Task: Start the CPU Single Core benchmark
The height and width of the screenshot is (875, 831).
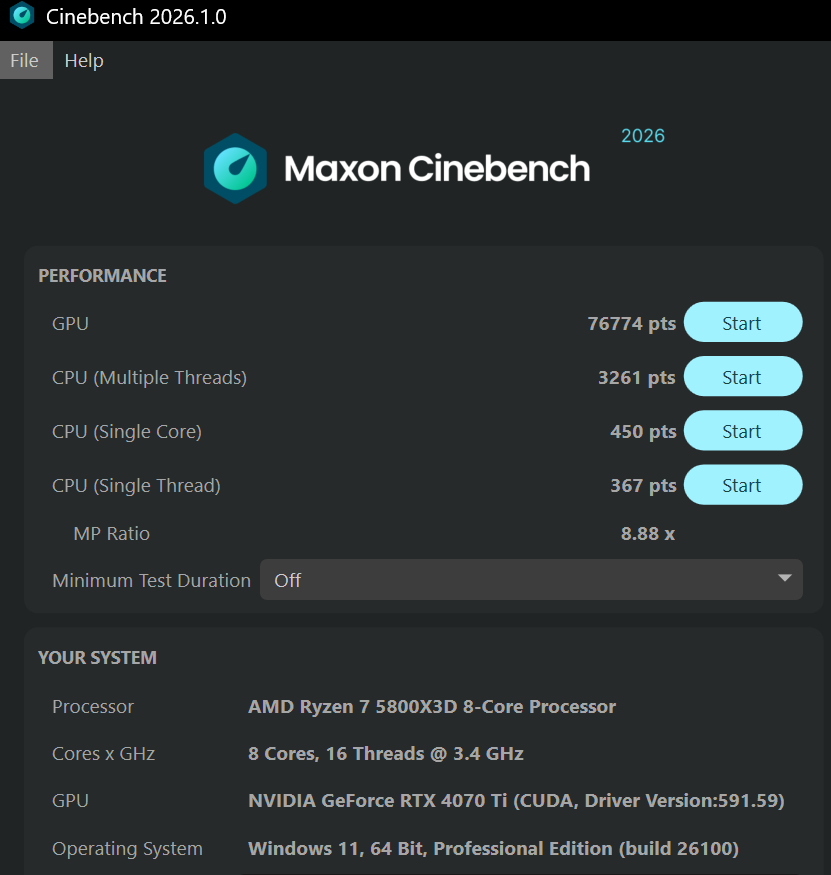Action: coord(743,430)
